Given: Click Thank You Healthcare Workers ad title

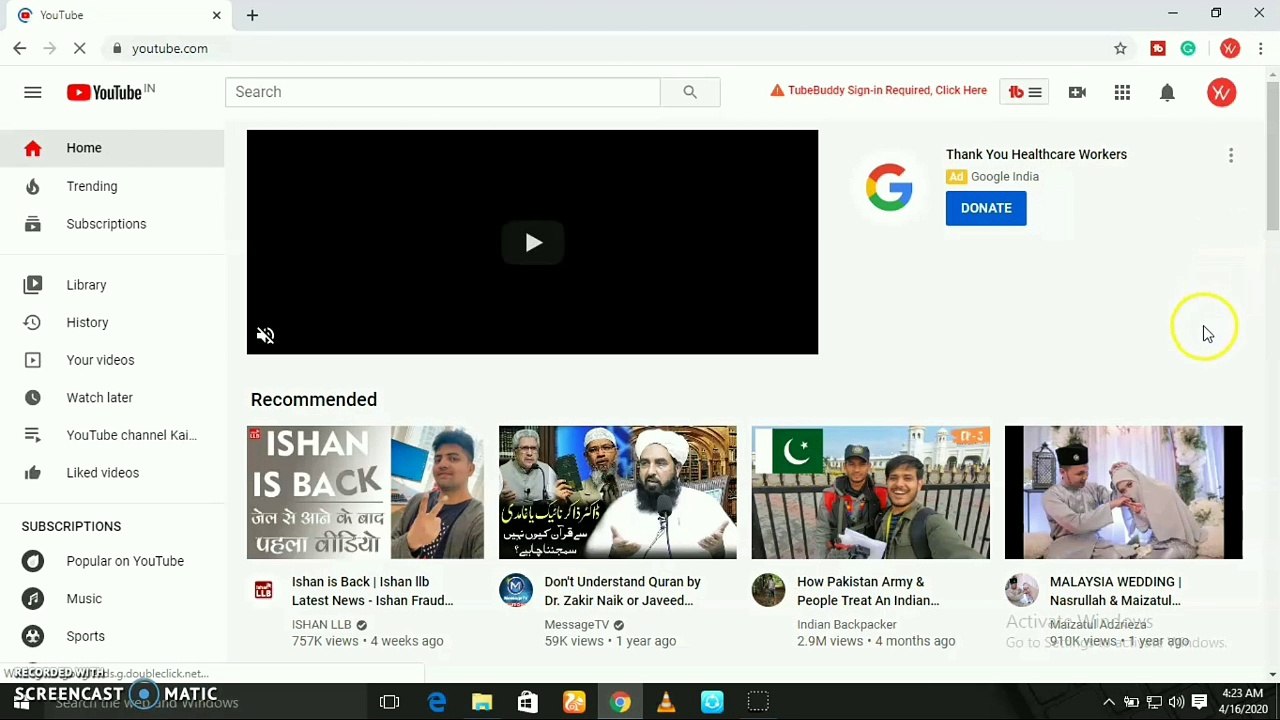Looking at the screenshot, I should tap(1036, 154).
